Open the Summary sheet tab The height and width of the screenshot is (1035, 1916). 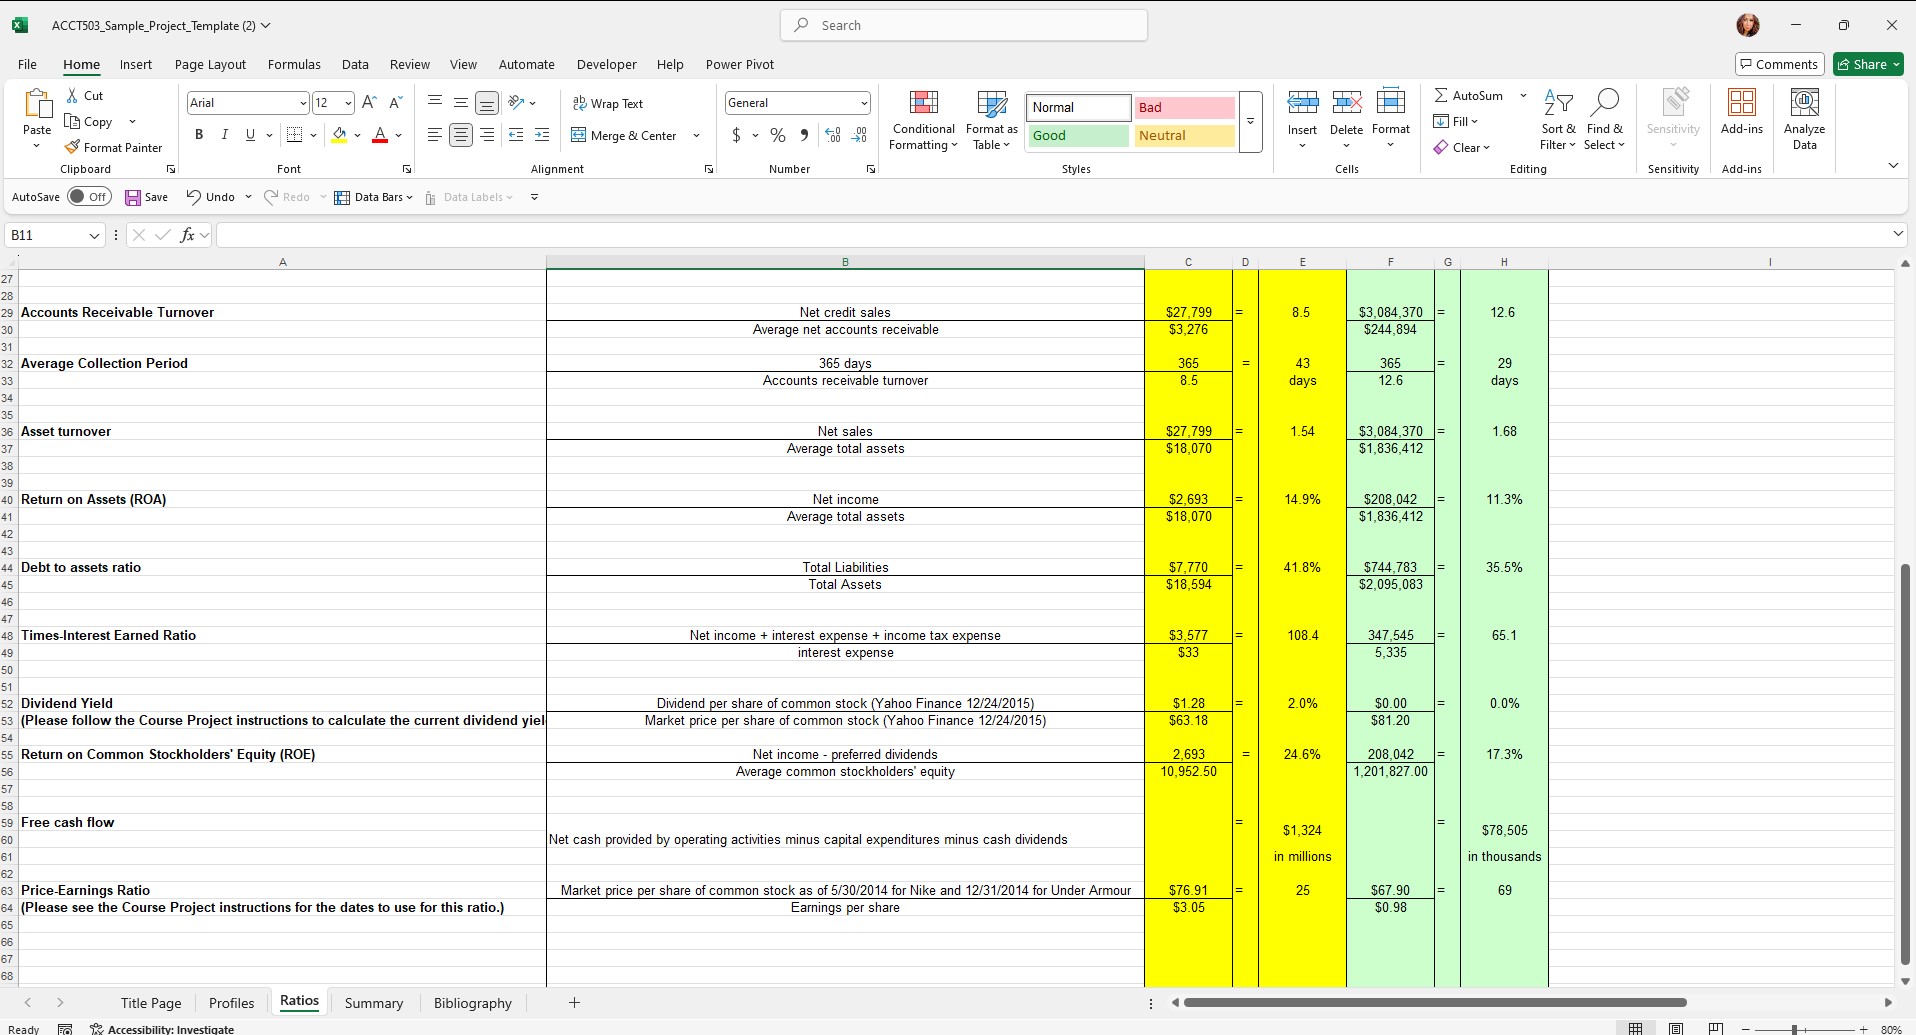click(373, 1002)
